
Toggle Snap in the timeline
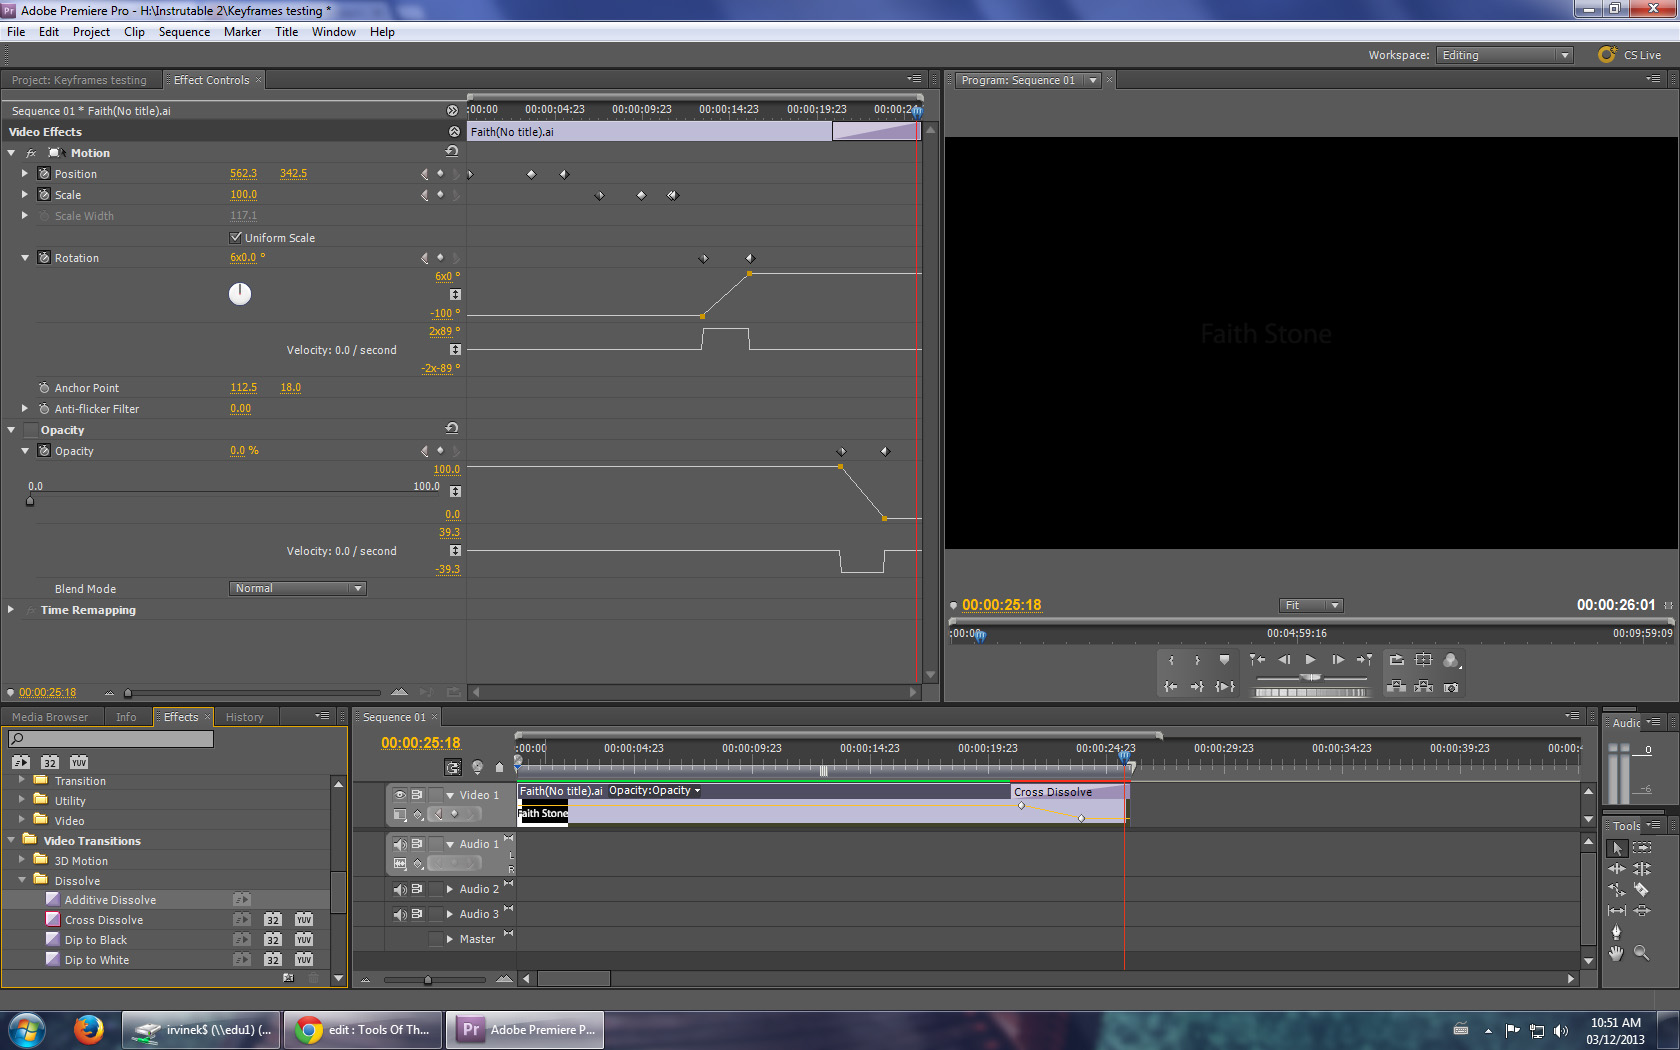[x=454, y=767]
